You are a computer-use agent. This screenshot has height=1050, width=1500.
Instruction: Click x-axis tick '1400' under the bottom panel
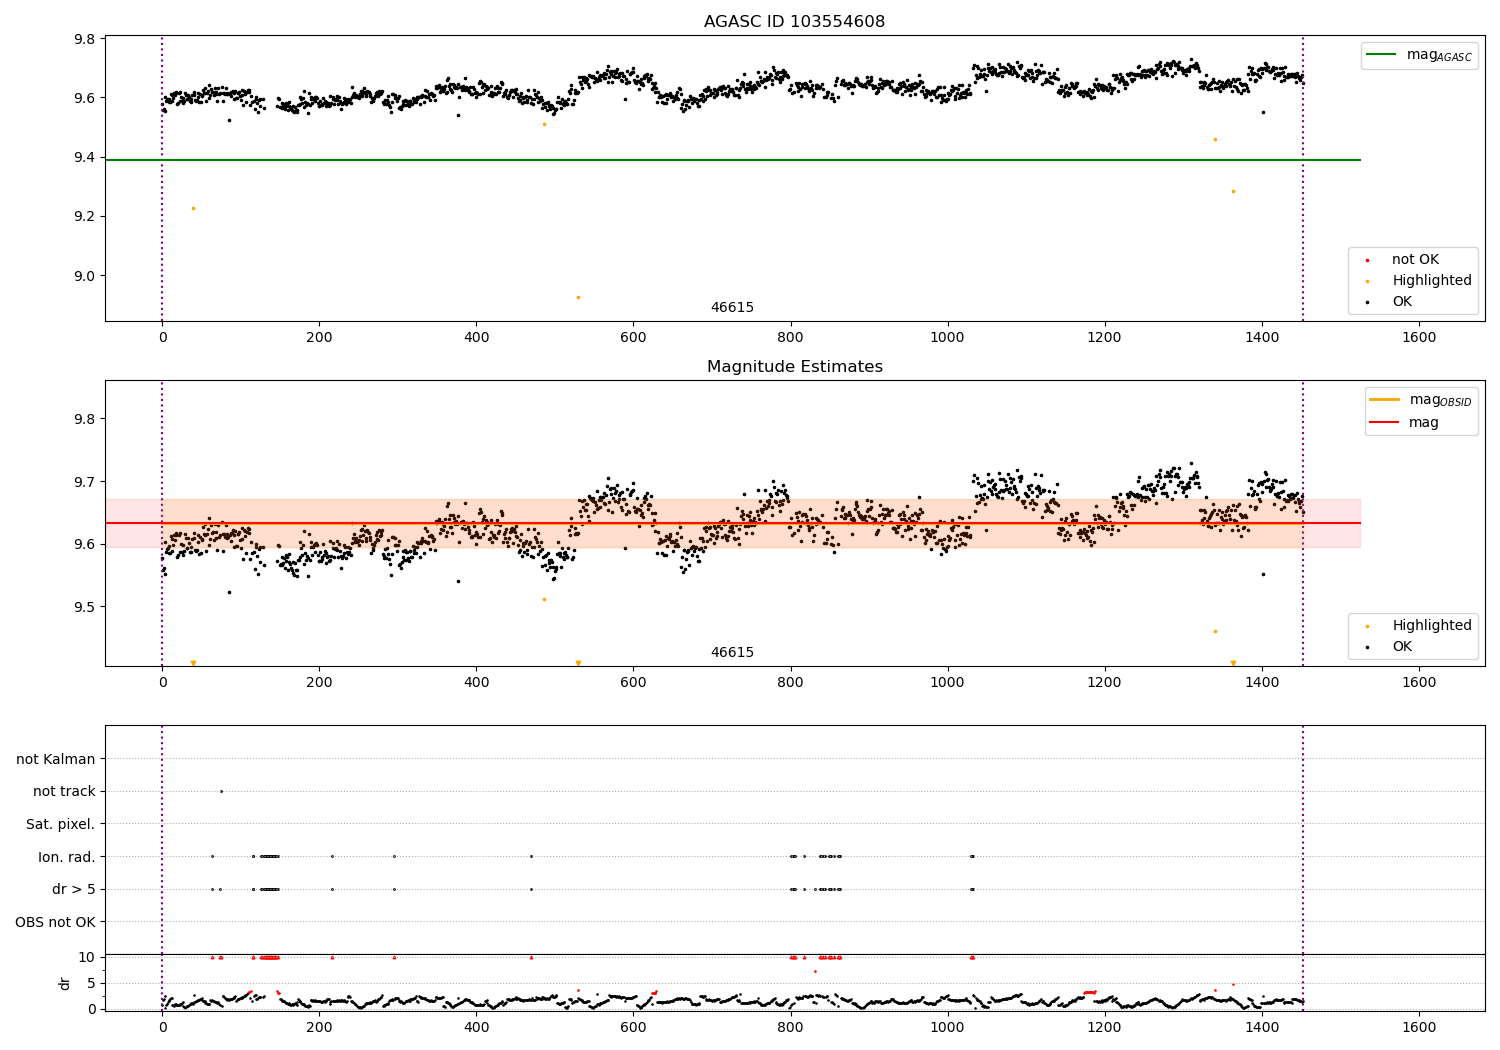[x=1262, y=1027]
